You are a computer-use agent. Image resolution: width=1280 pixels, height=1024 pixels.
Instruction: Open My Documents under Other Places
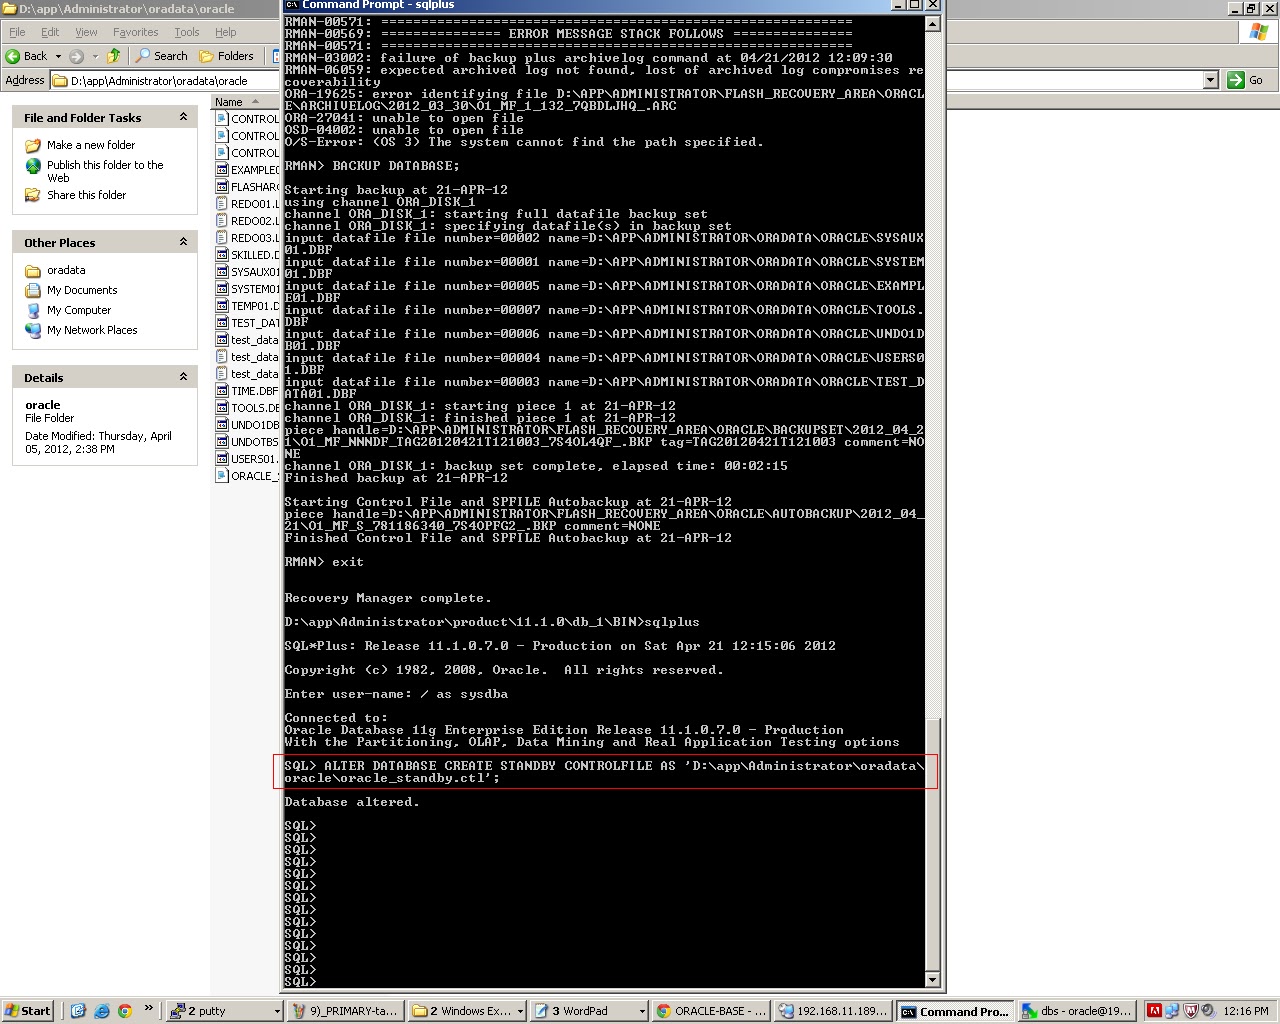(81, 290)
